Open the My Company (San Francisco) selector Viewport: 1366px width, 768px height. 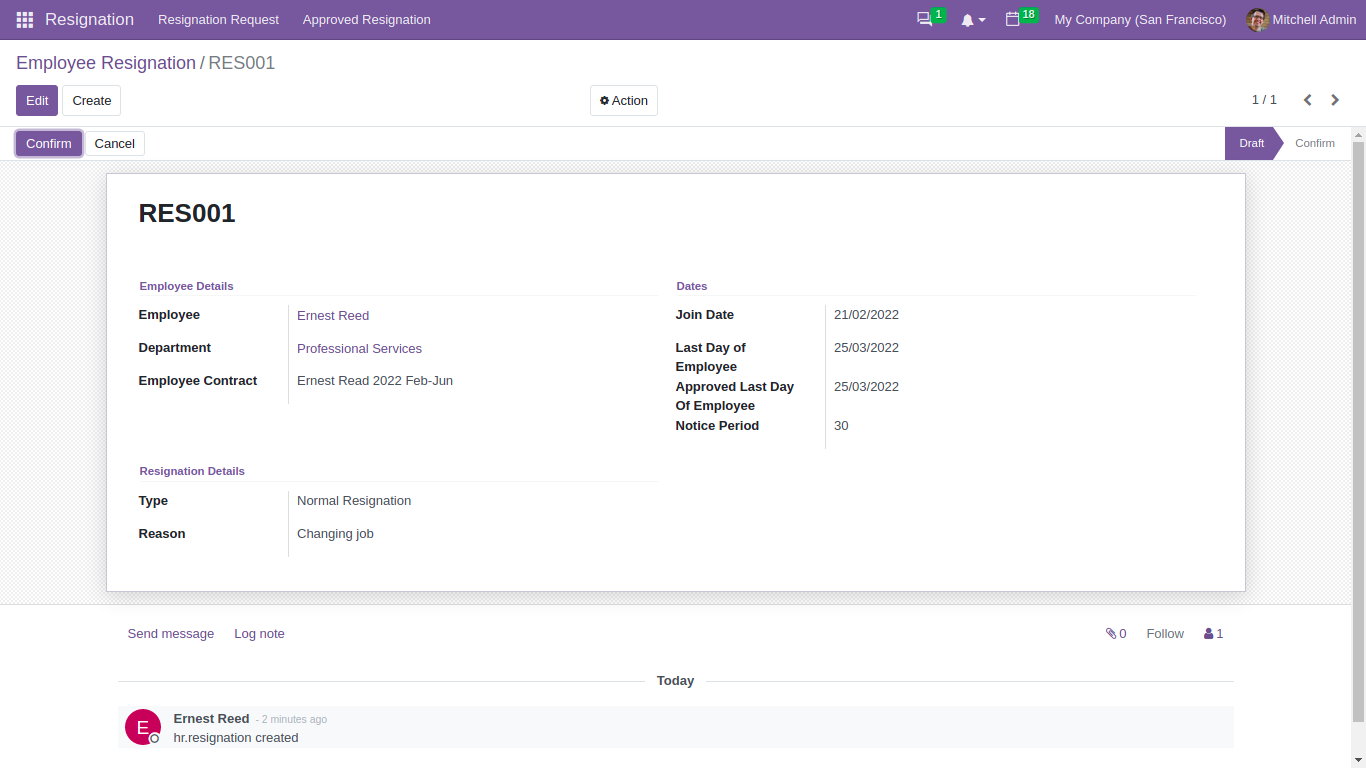(1139, 19)
